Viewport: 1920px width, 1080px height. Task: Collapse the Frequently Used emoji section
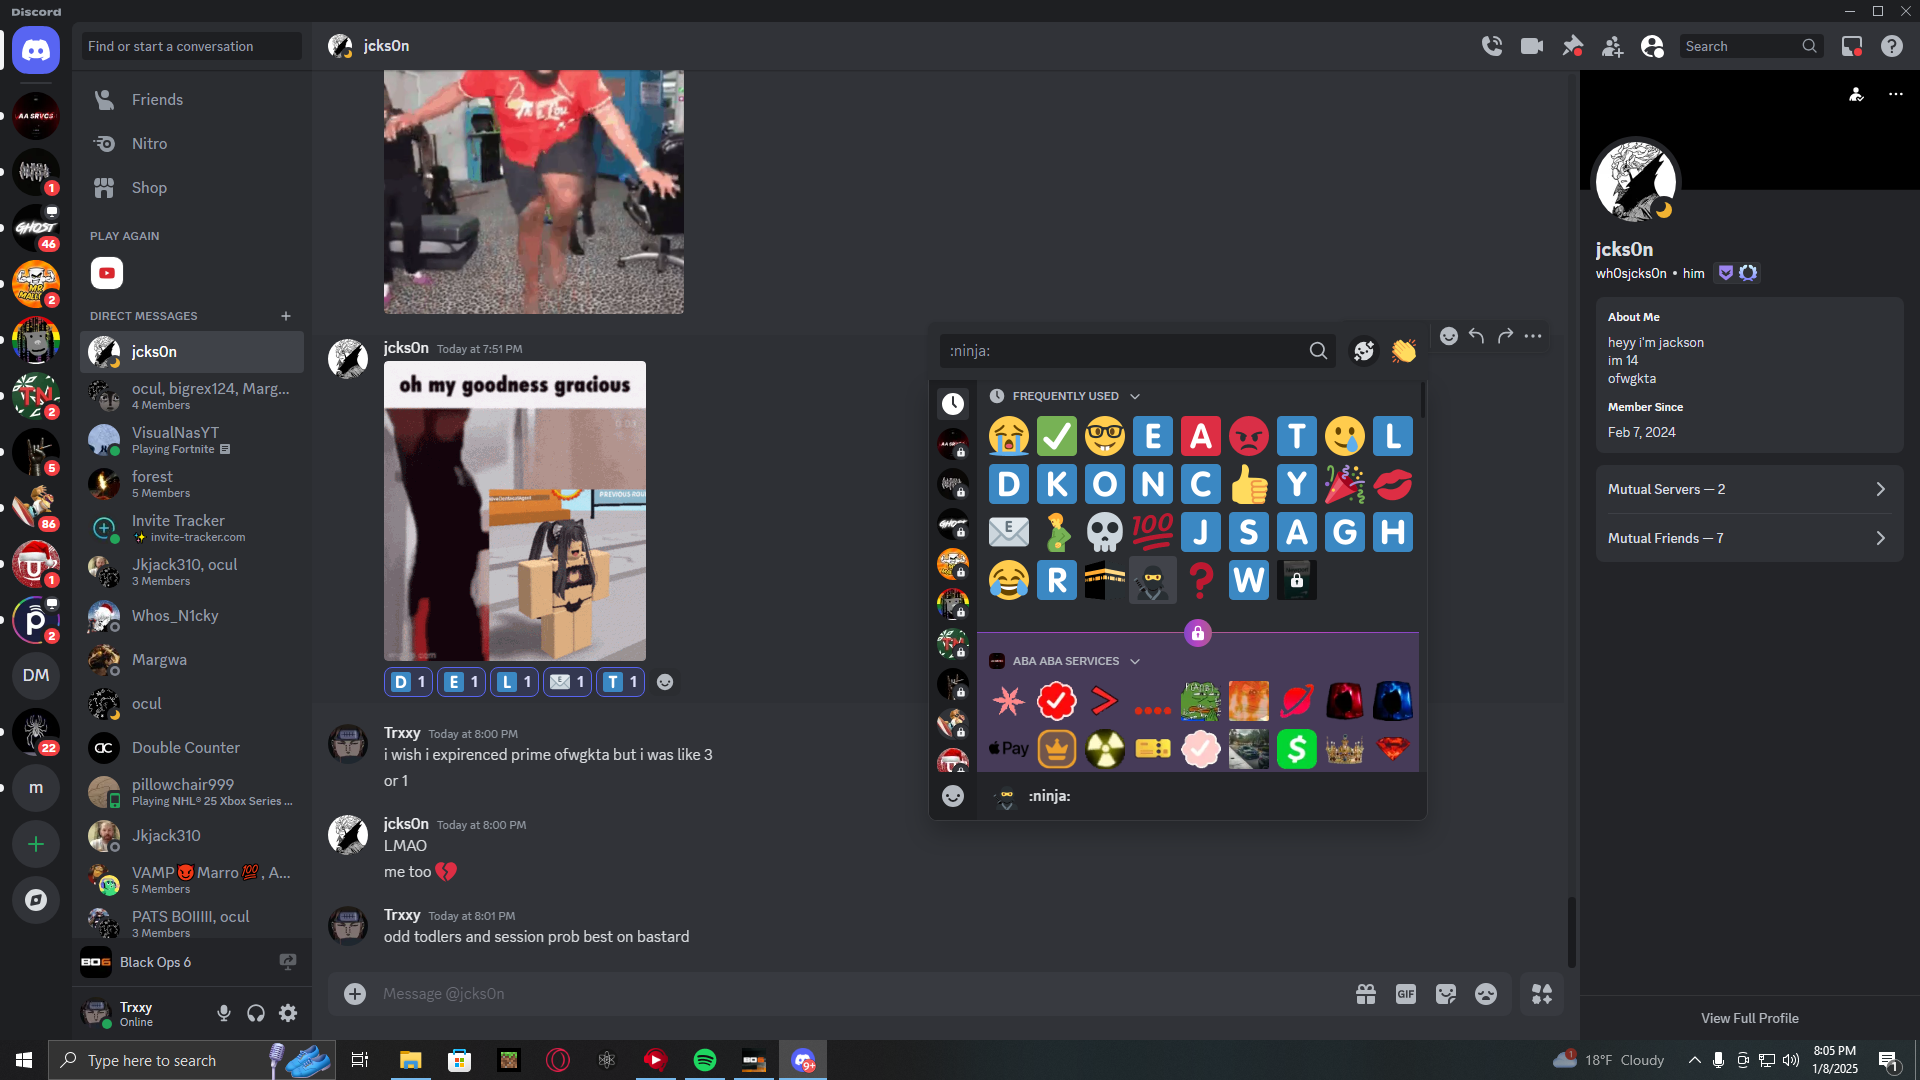(x=1135, y=396)
